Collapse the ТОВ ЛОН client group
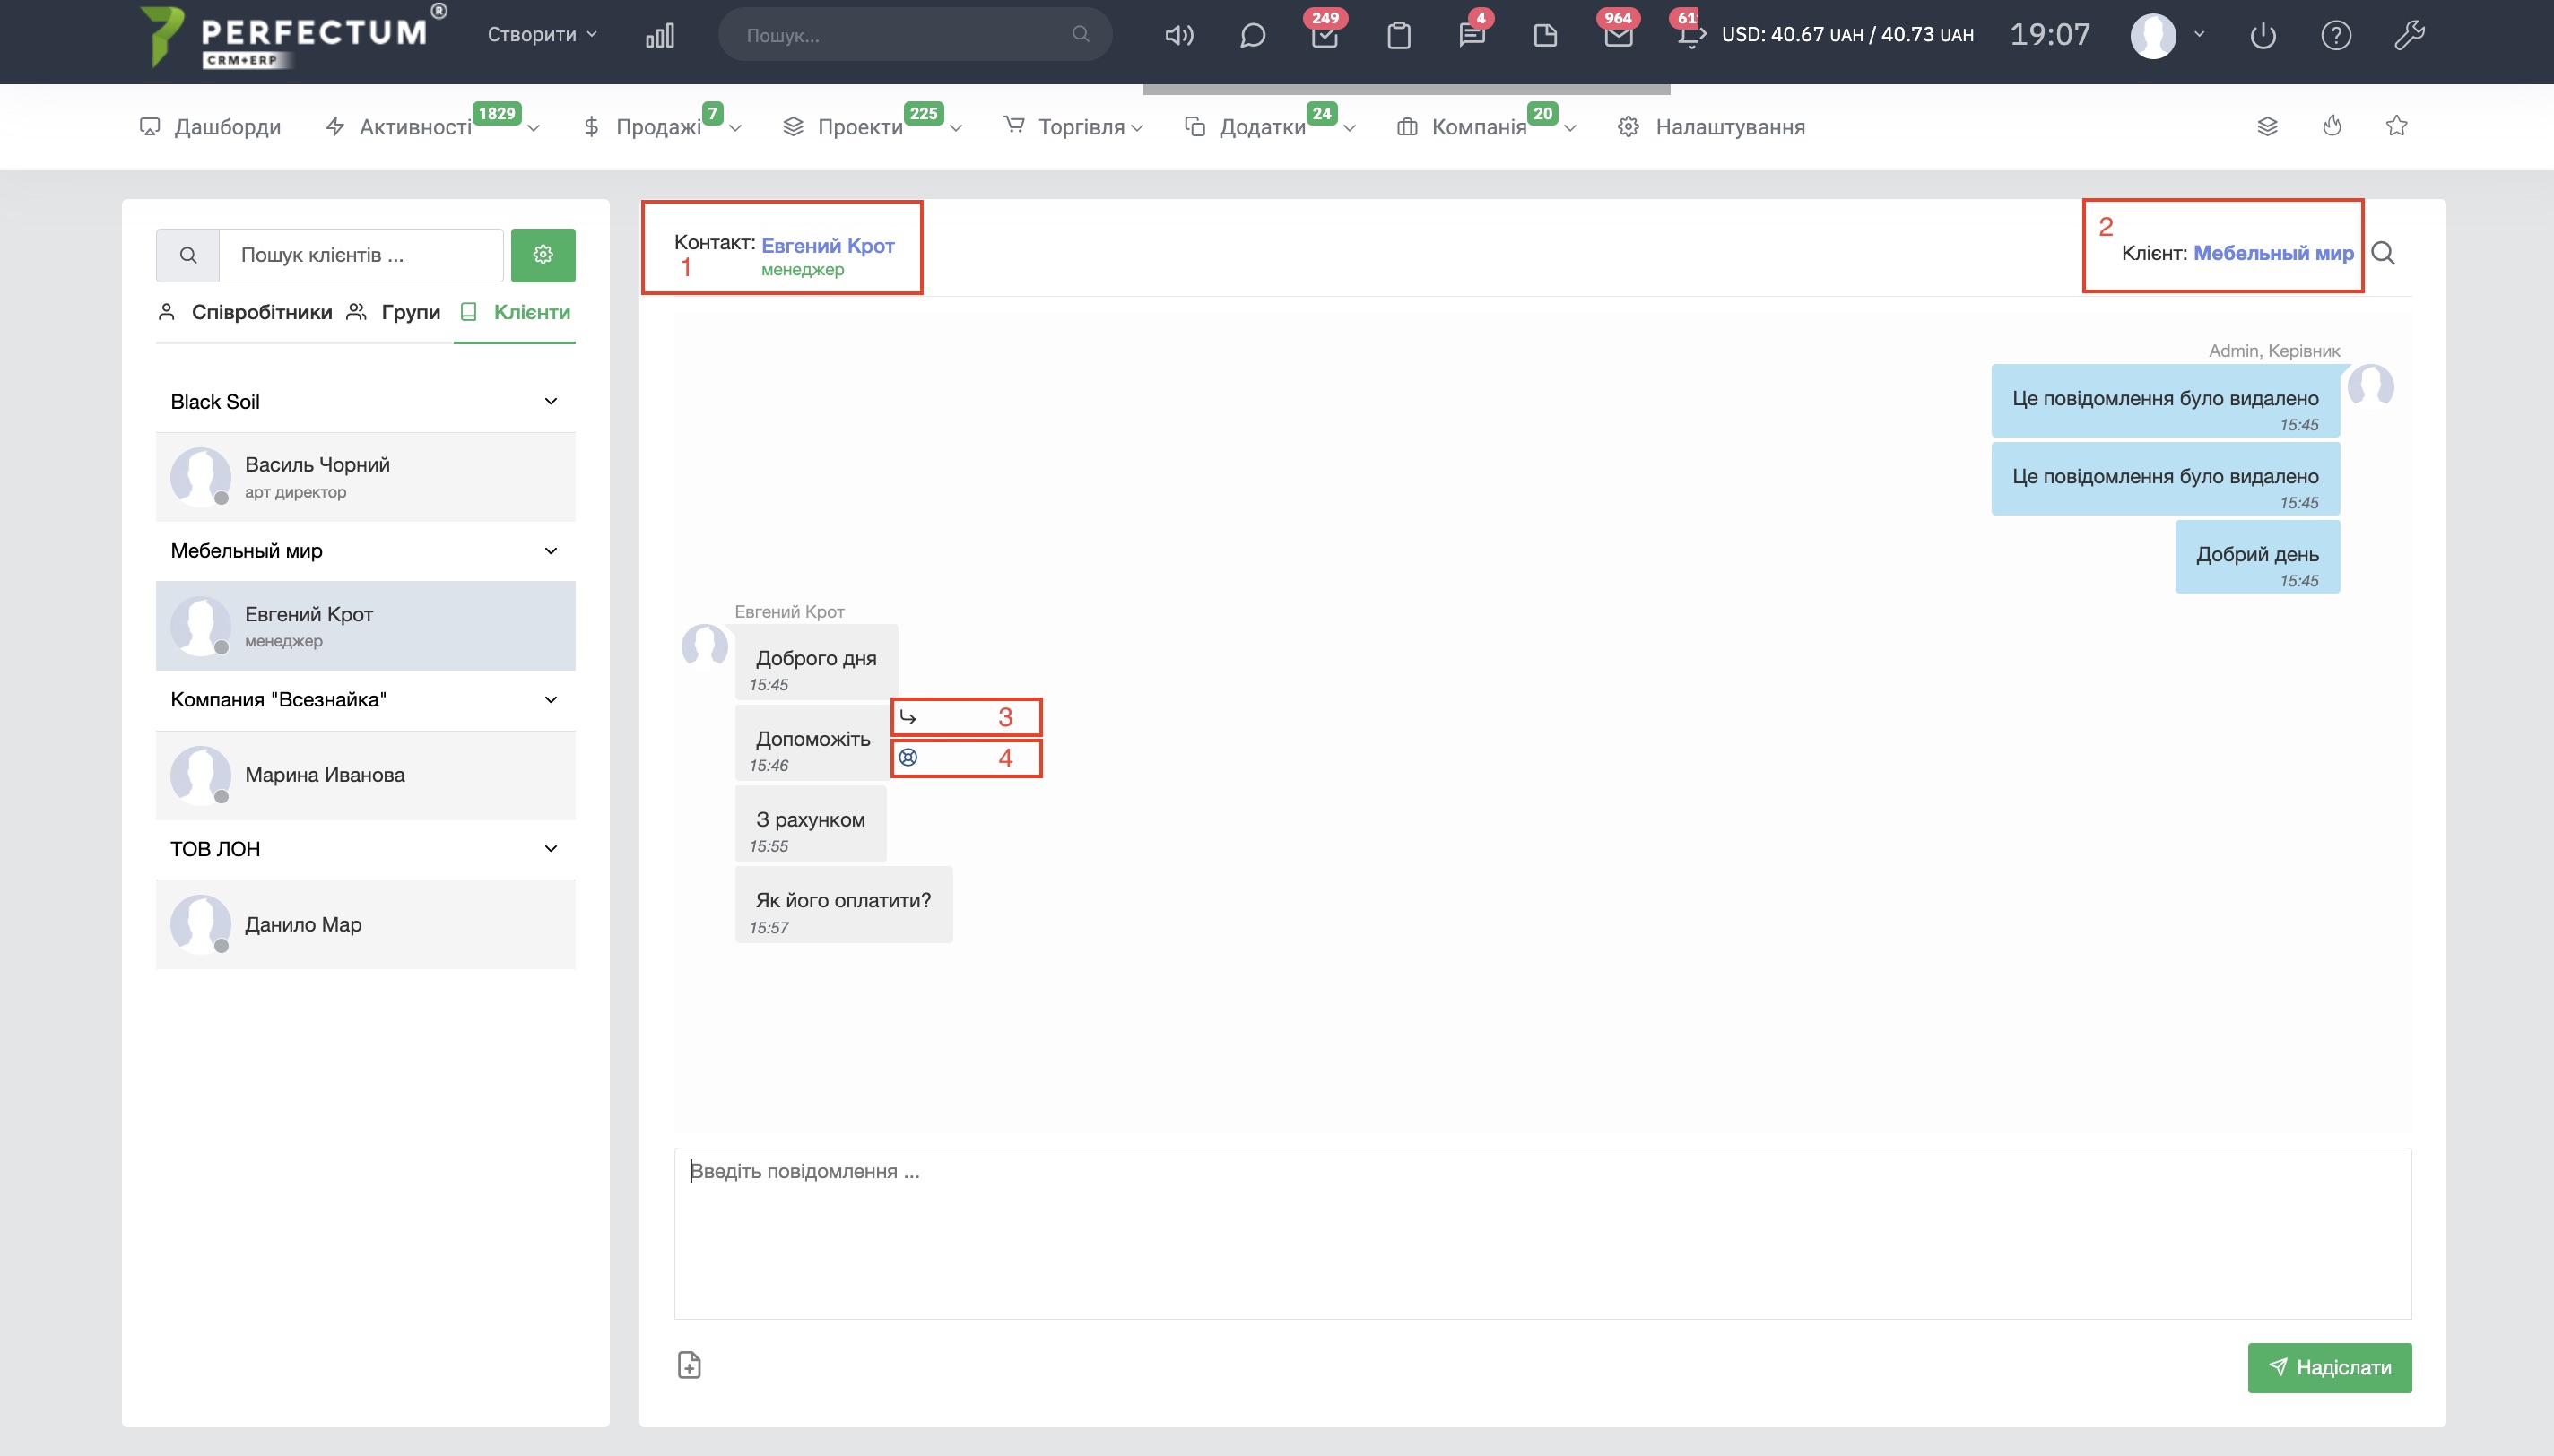 (550, 849)
